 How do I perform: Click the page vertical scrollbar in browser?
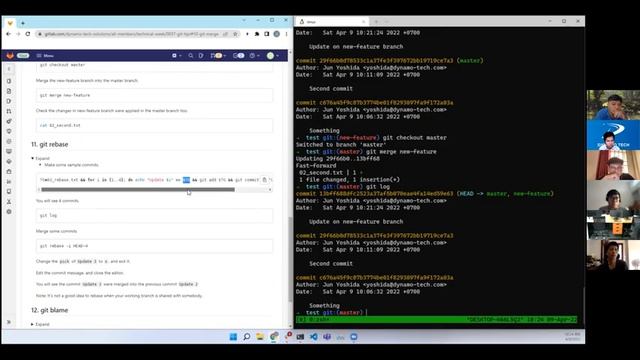click(x=290, y=259)
